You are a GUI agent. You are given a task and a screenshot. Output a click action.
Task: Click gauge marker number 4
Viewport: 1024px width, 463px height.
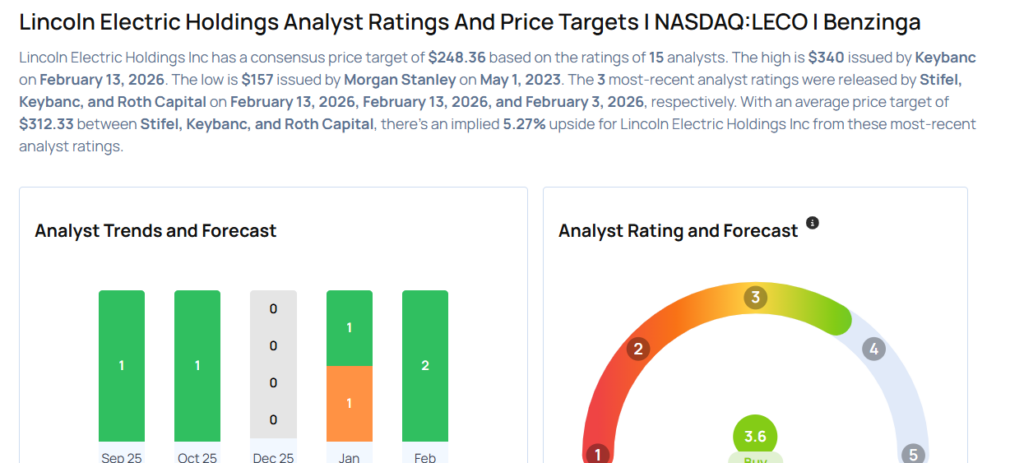click(x=874, y=349)
